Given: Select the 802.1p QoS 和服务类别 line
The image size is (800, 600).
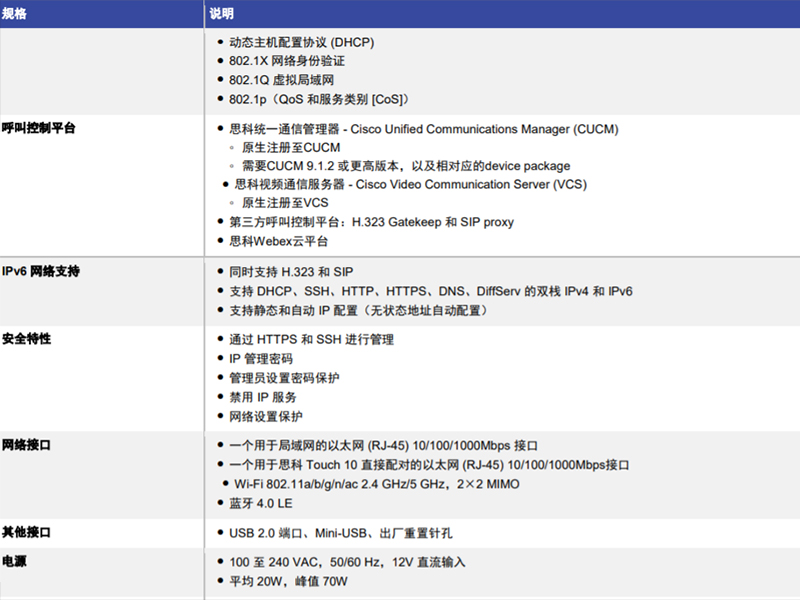Looking at the screenshot, I should (x=319, y=99).
